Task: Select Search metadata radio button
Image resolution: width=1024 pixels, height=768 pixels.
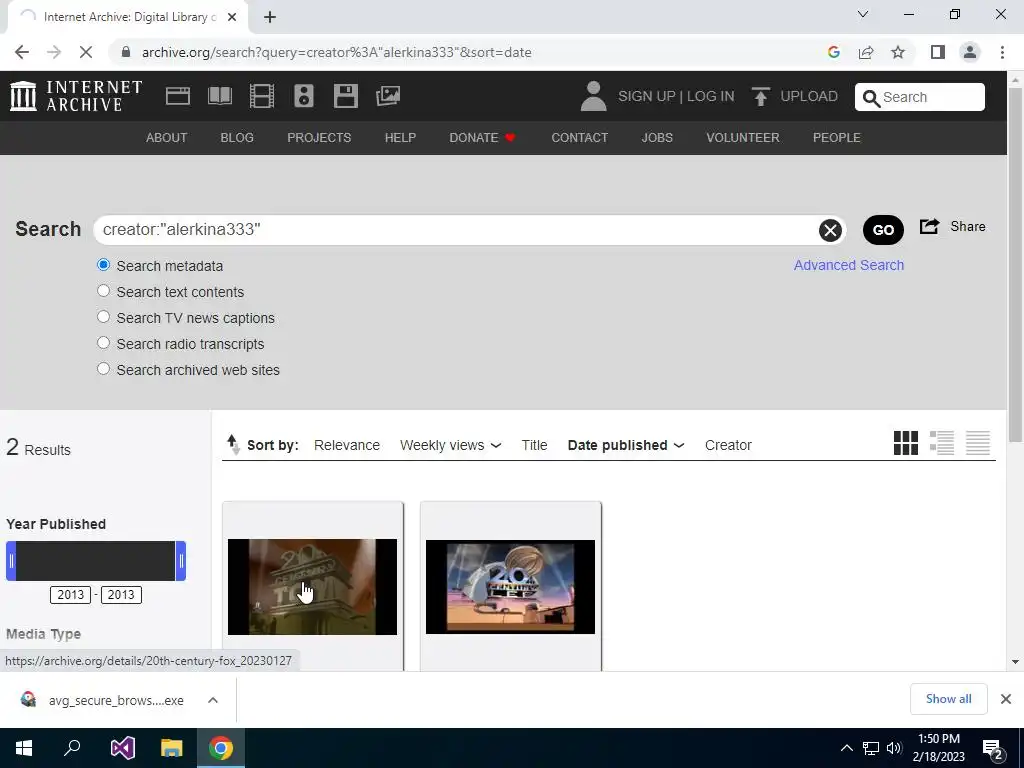Action: (x=103, y=265)
